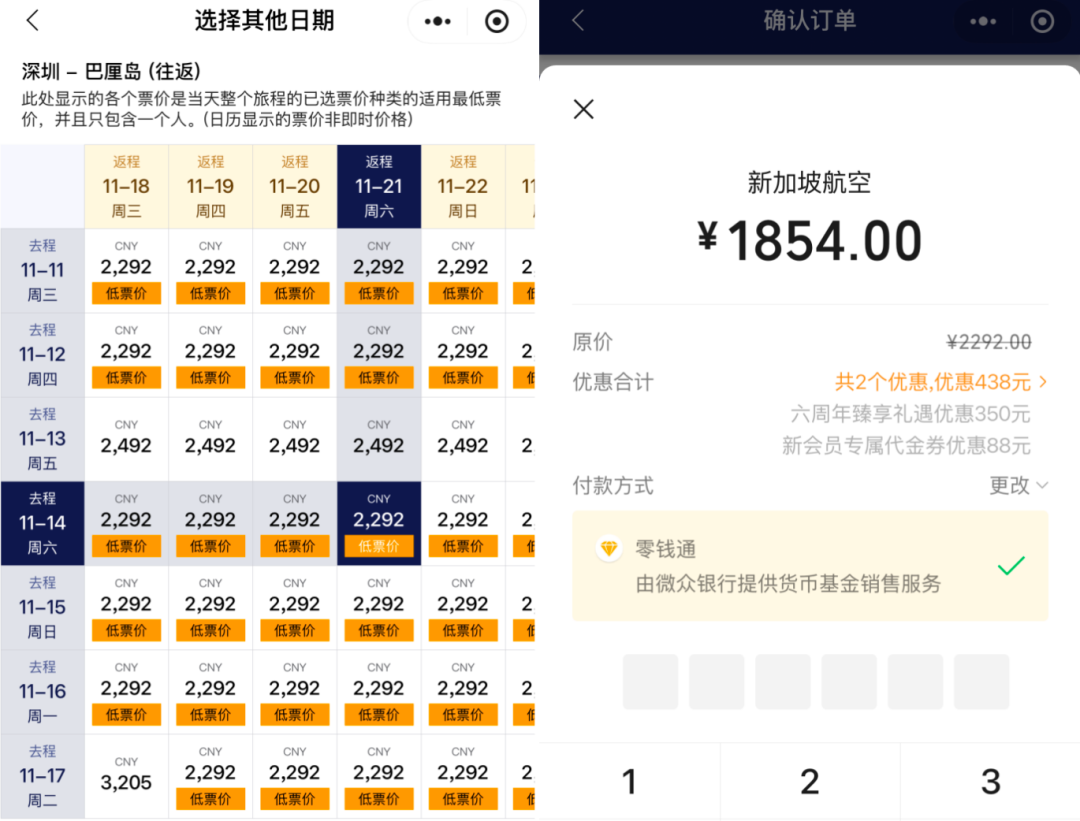Tap 低票价 badge for 11-16 to 11-18

click(126, 715)
